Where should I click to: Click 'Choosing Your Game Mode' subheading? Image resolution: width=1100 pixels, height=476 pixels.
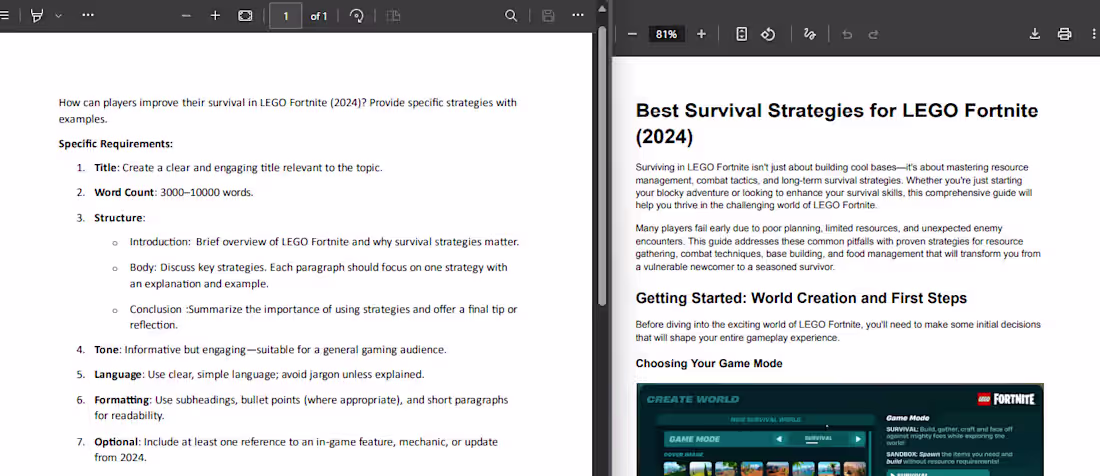click(709, 363)
